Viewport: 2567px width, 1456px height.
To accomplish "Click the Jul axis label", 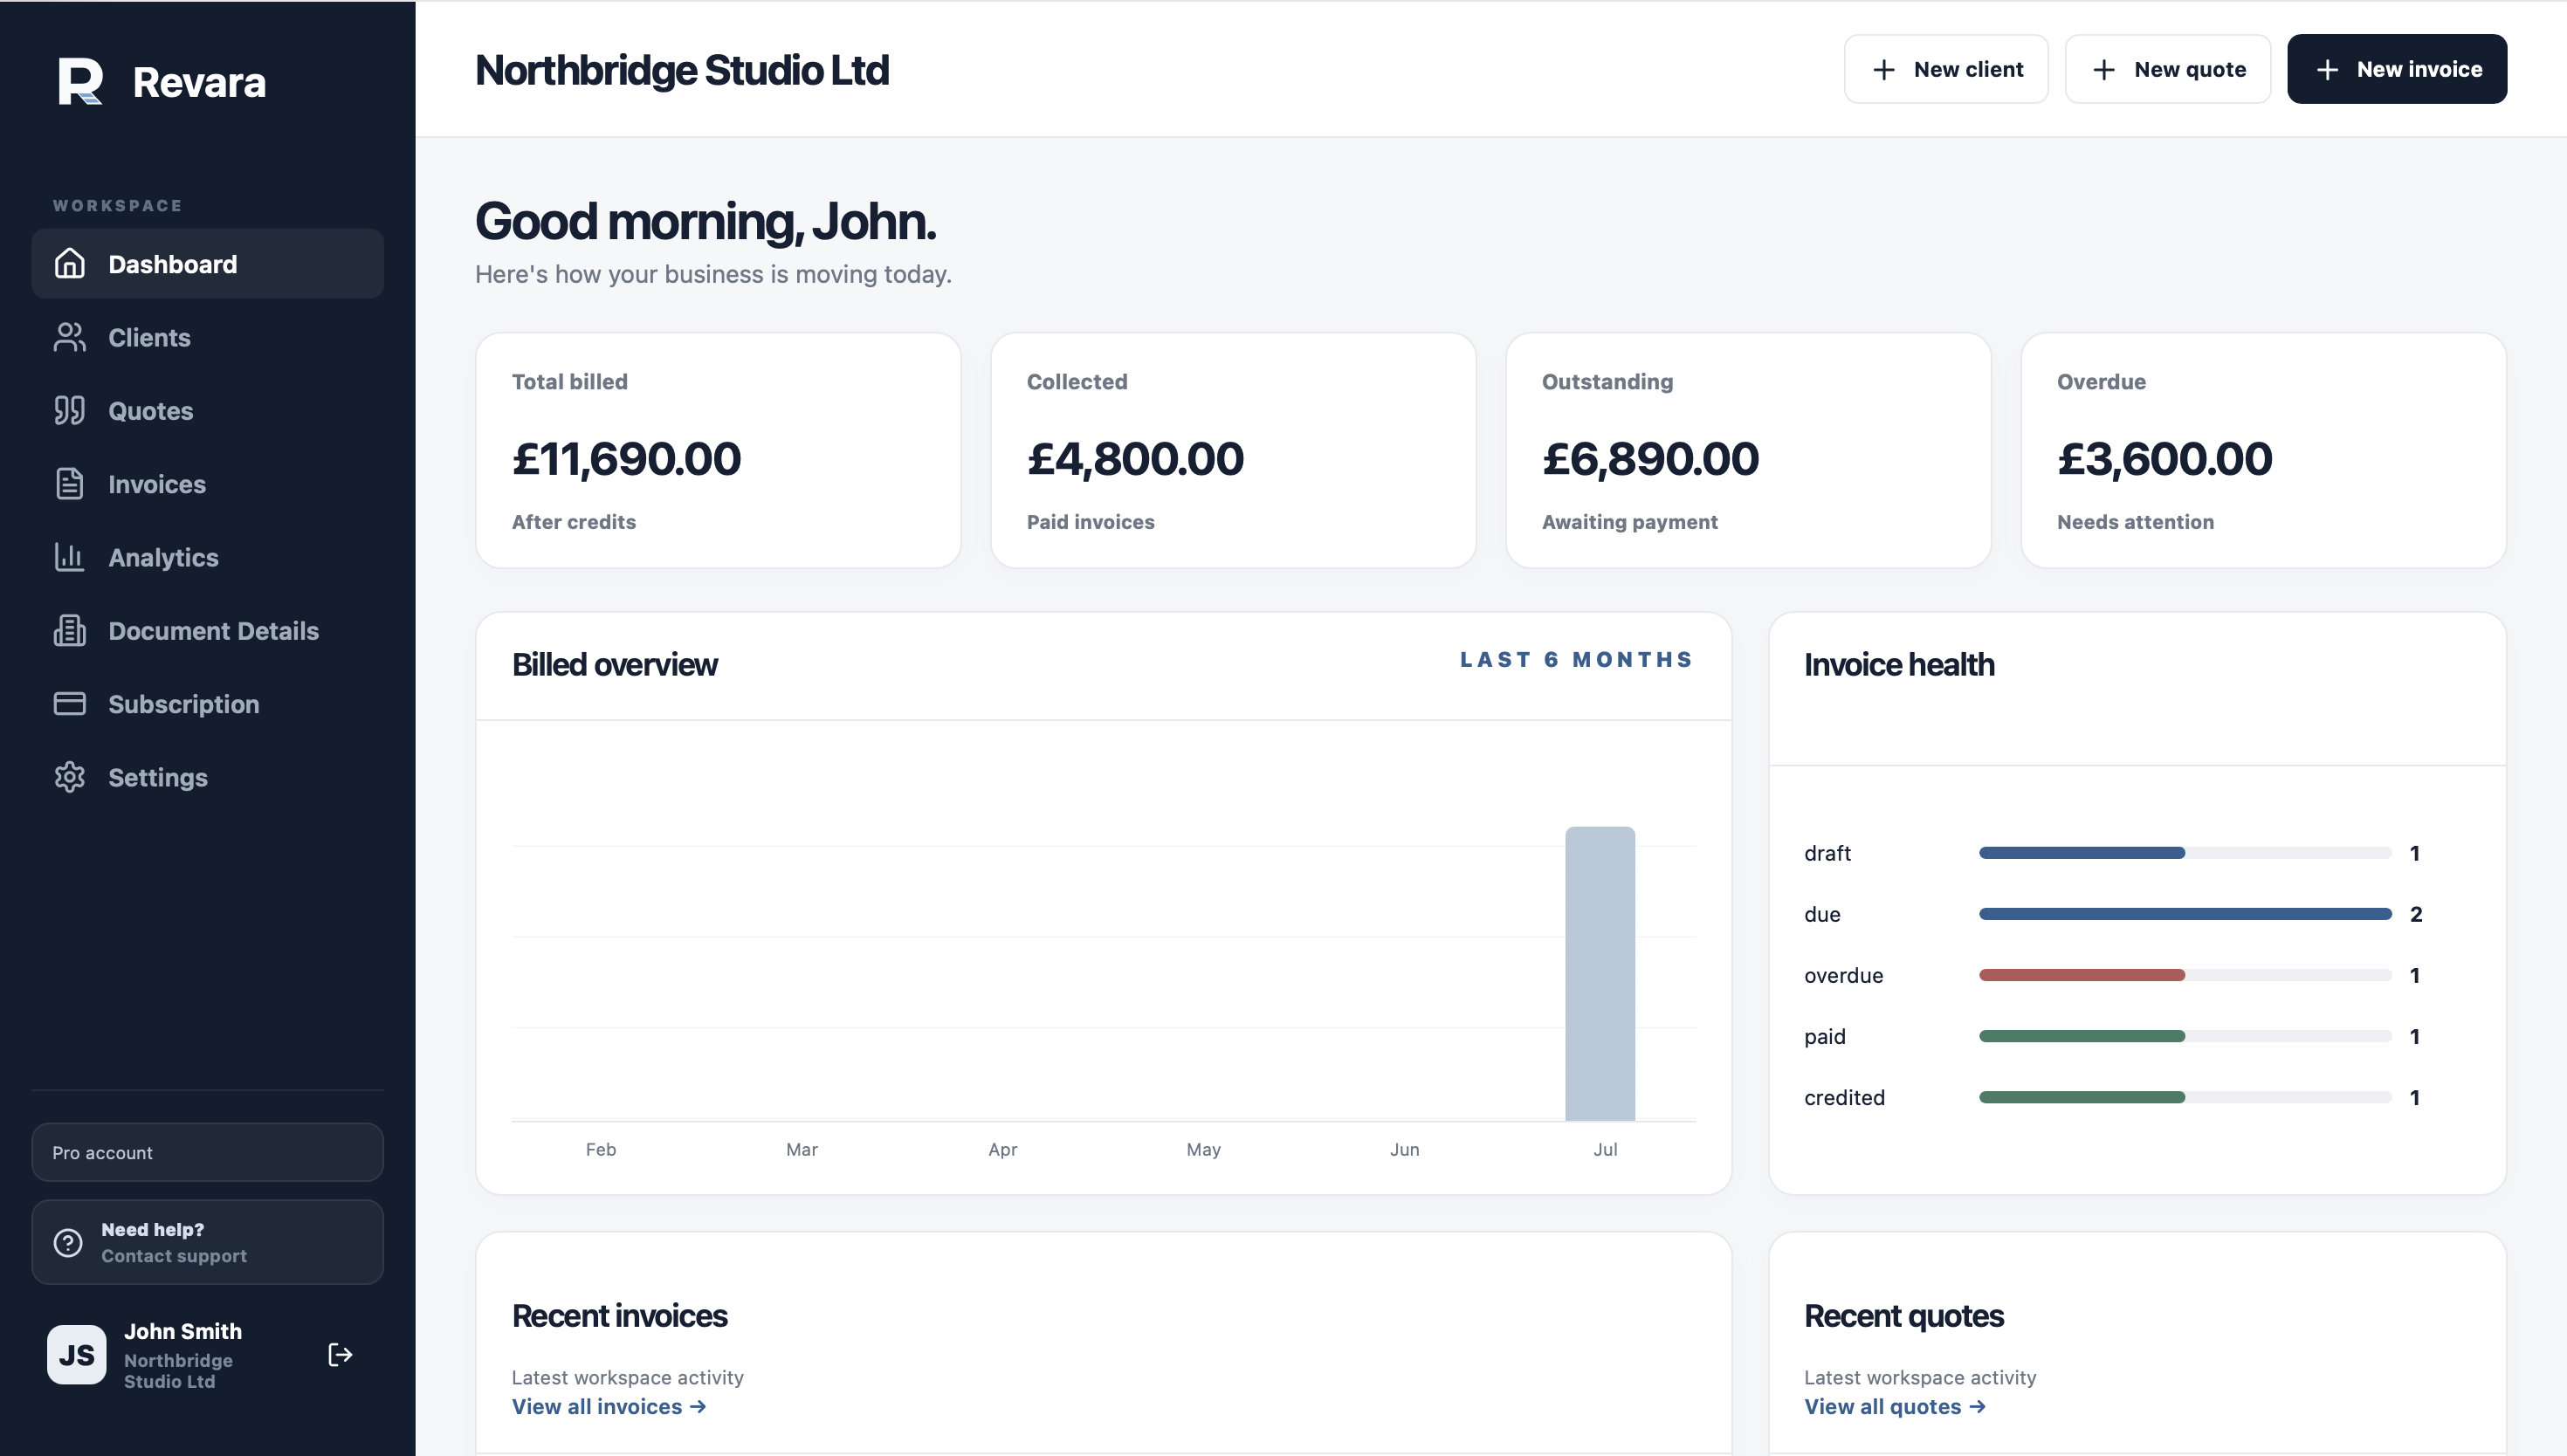I will (1606, 1149).
